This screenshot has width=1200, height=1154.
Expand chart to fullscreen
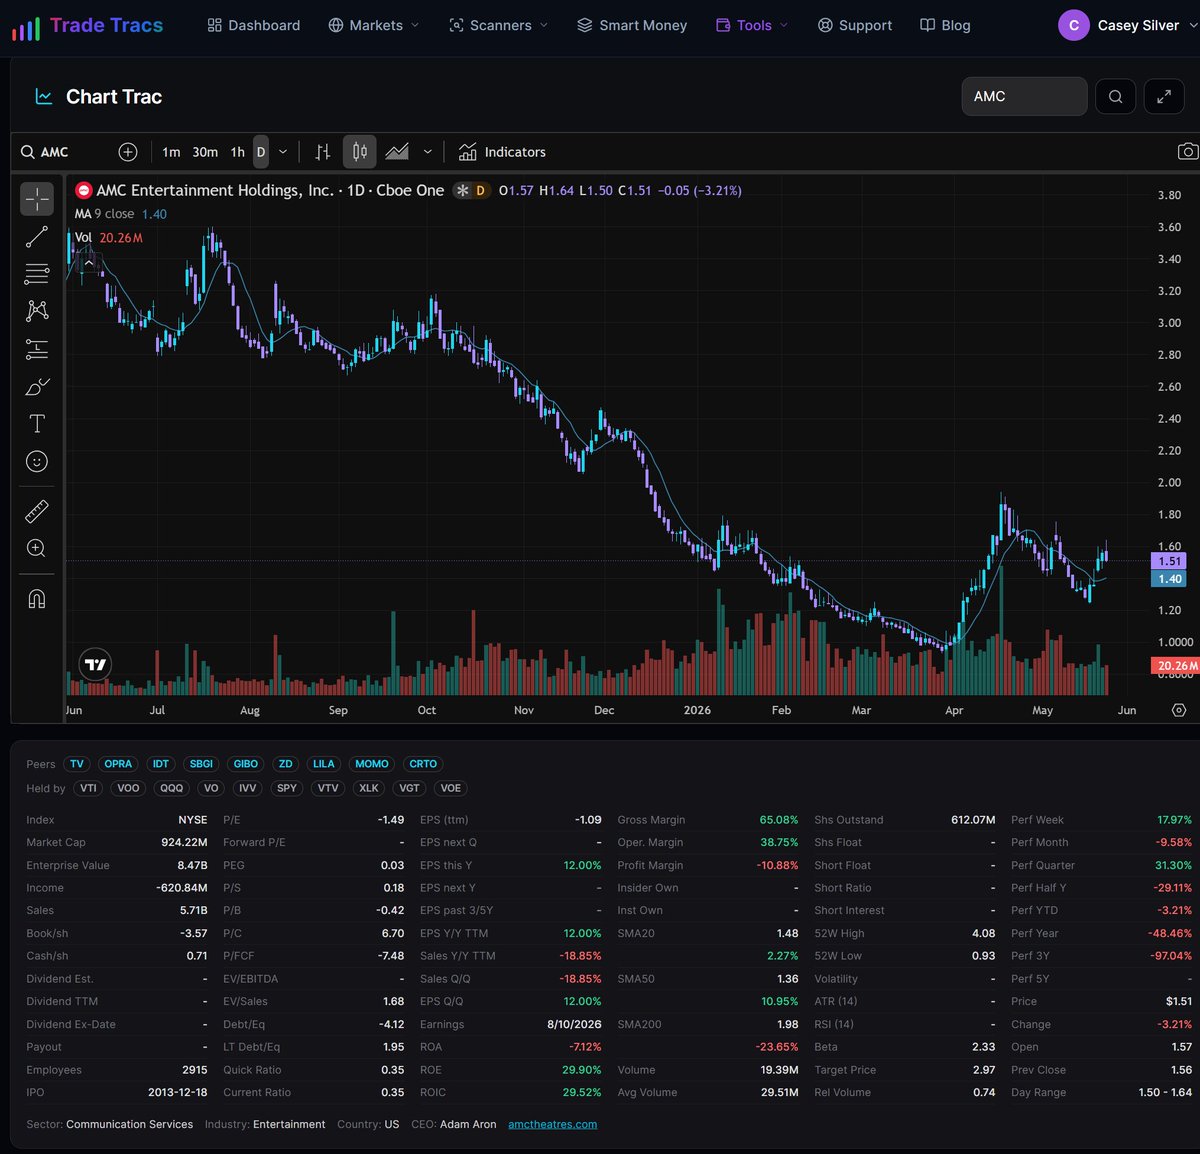pyautogui.click(x=1164, y=97)
